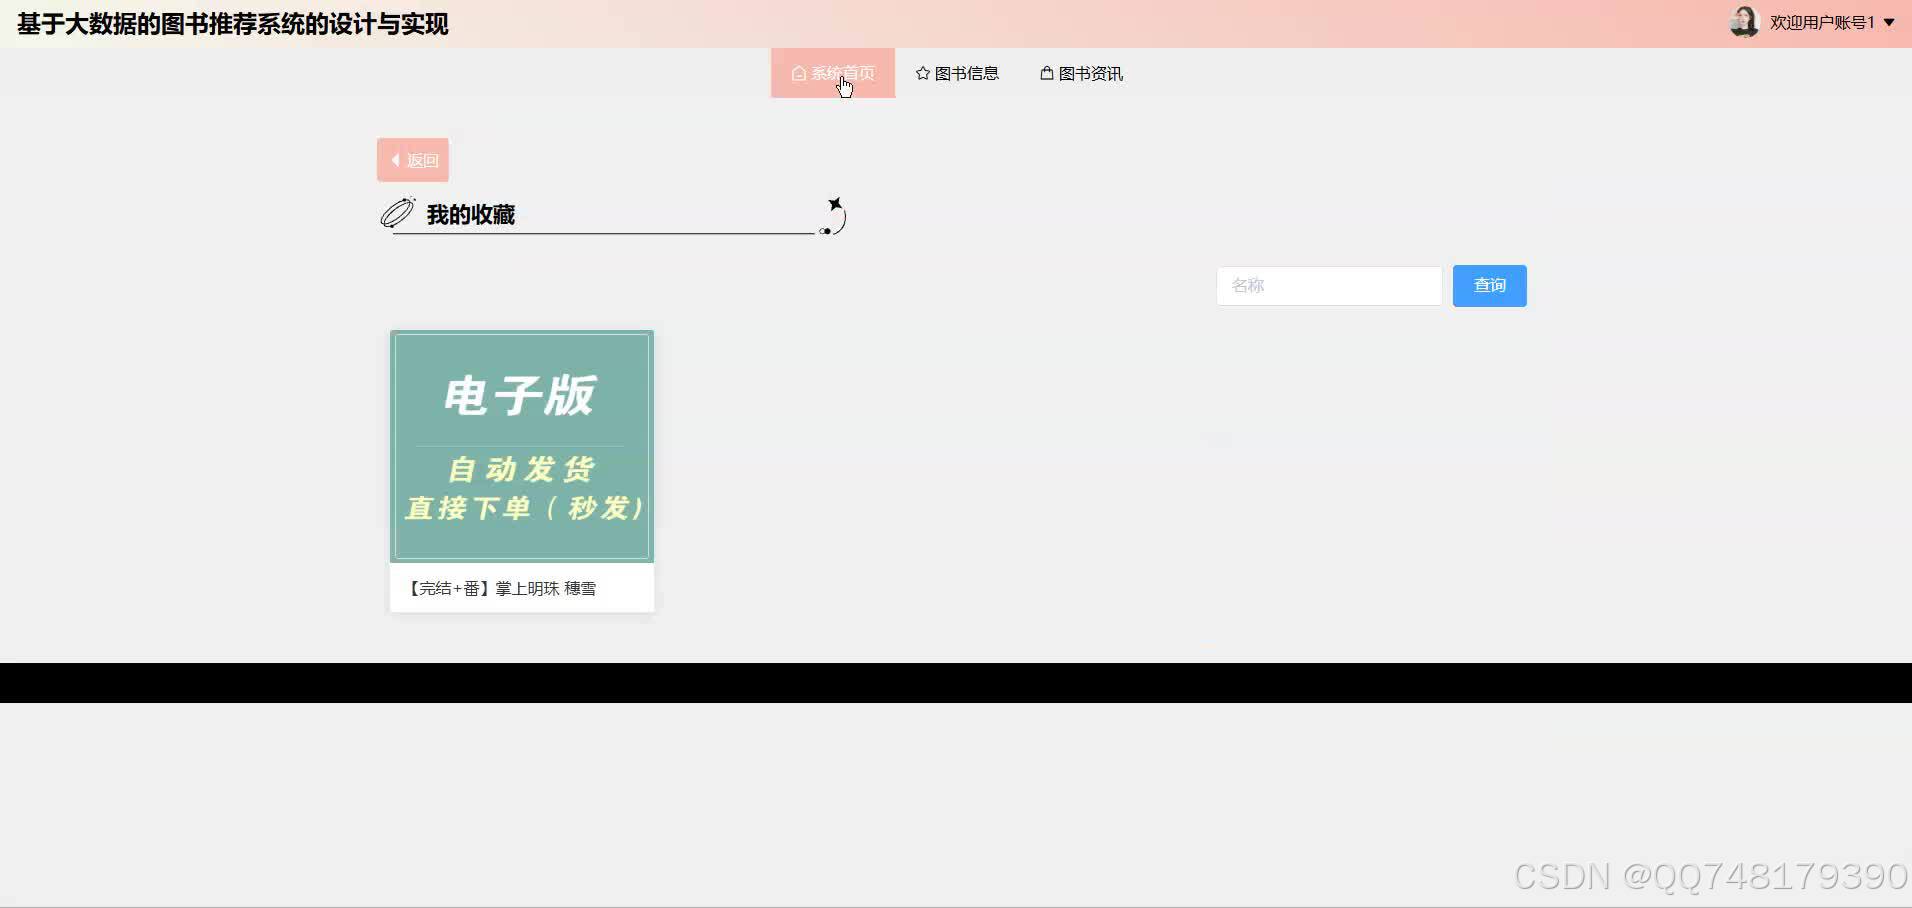This screenshot has height=908, width=1912.
Task: Click the page title 基于大数据的图书推荐系统的设计与实现
Action: [x=231, y=24]
